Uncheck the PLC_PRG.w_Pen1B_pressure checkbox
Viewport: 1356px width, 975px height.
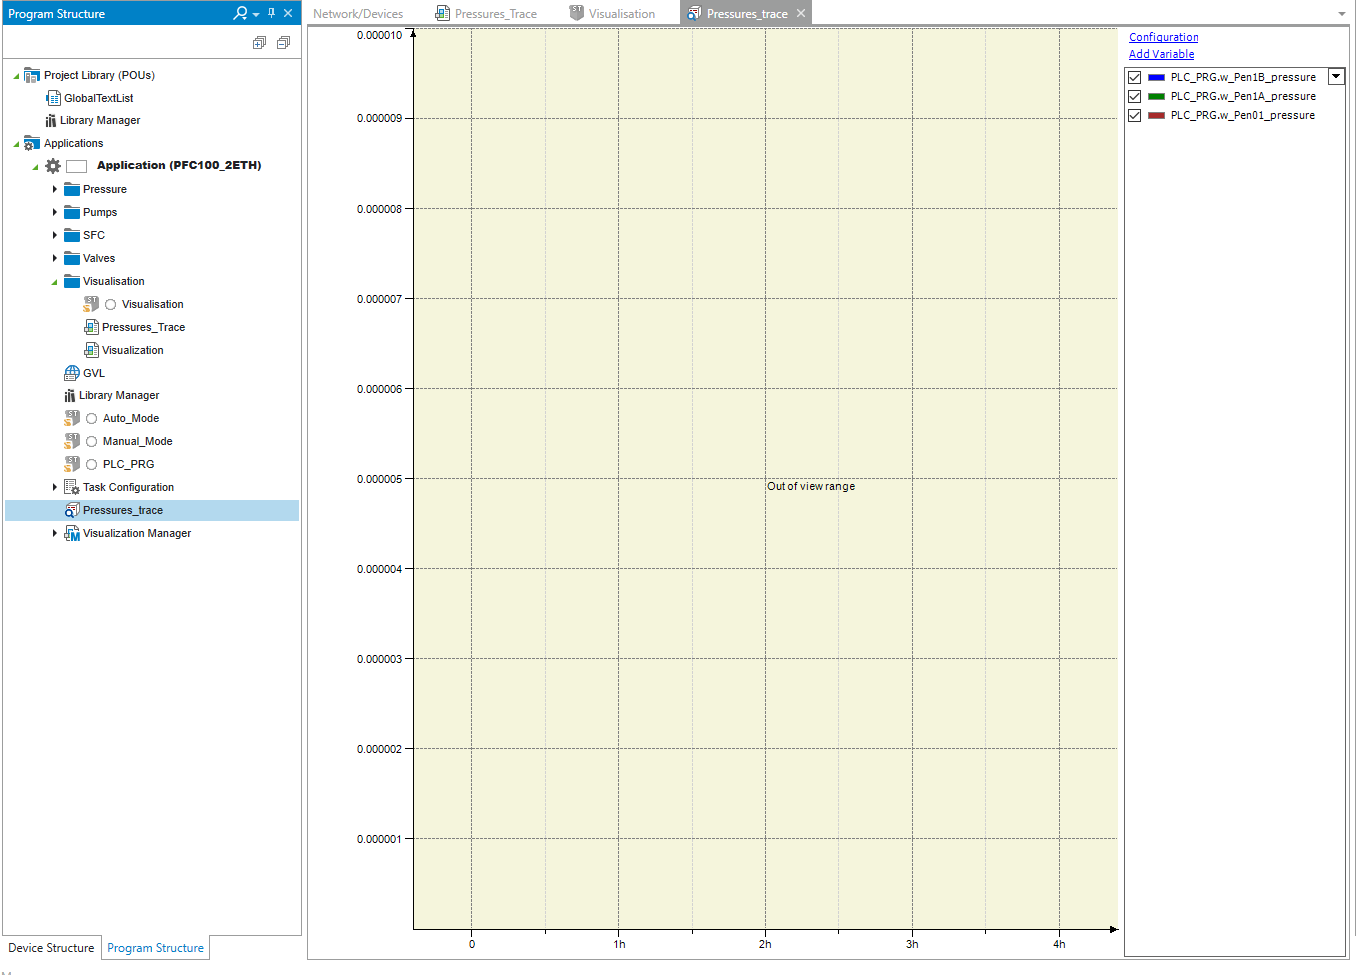1134,77
